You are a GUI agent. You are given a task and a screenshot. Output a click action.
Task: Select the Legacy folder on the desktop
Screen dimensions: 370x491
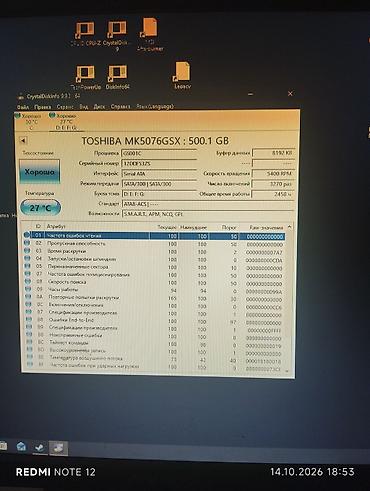click(182, 76)
